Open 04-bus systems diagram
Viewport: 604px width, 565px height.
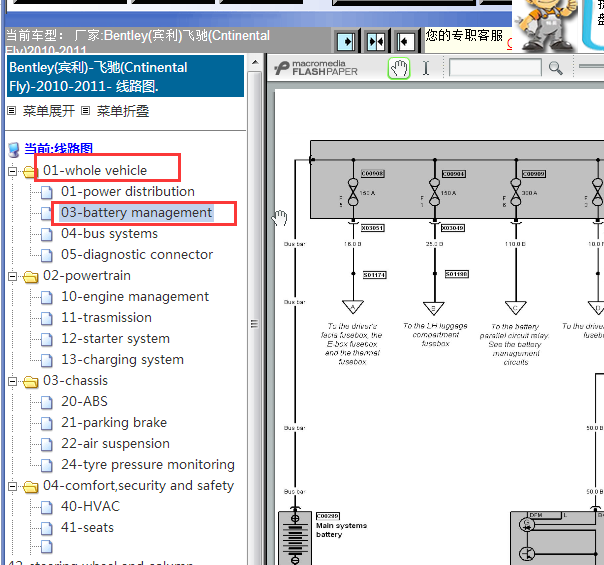click(109, 233)
